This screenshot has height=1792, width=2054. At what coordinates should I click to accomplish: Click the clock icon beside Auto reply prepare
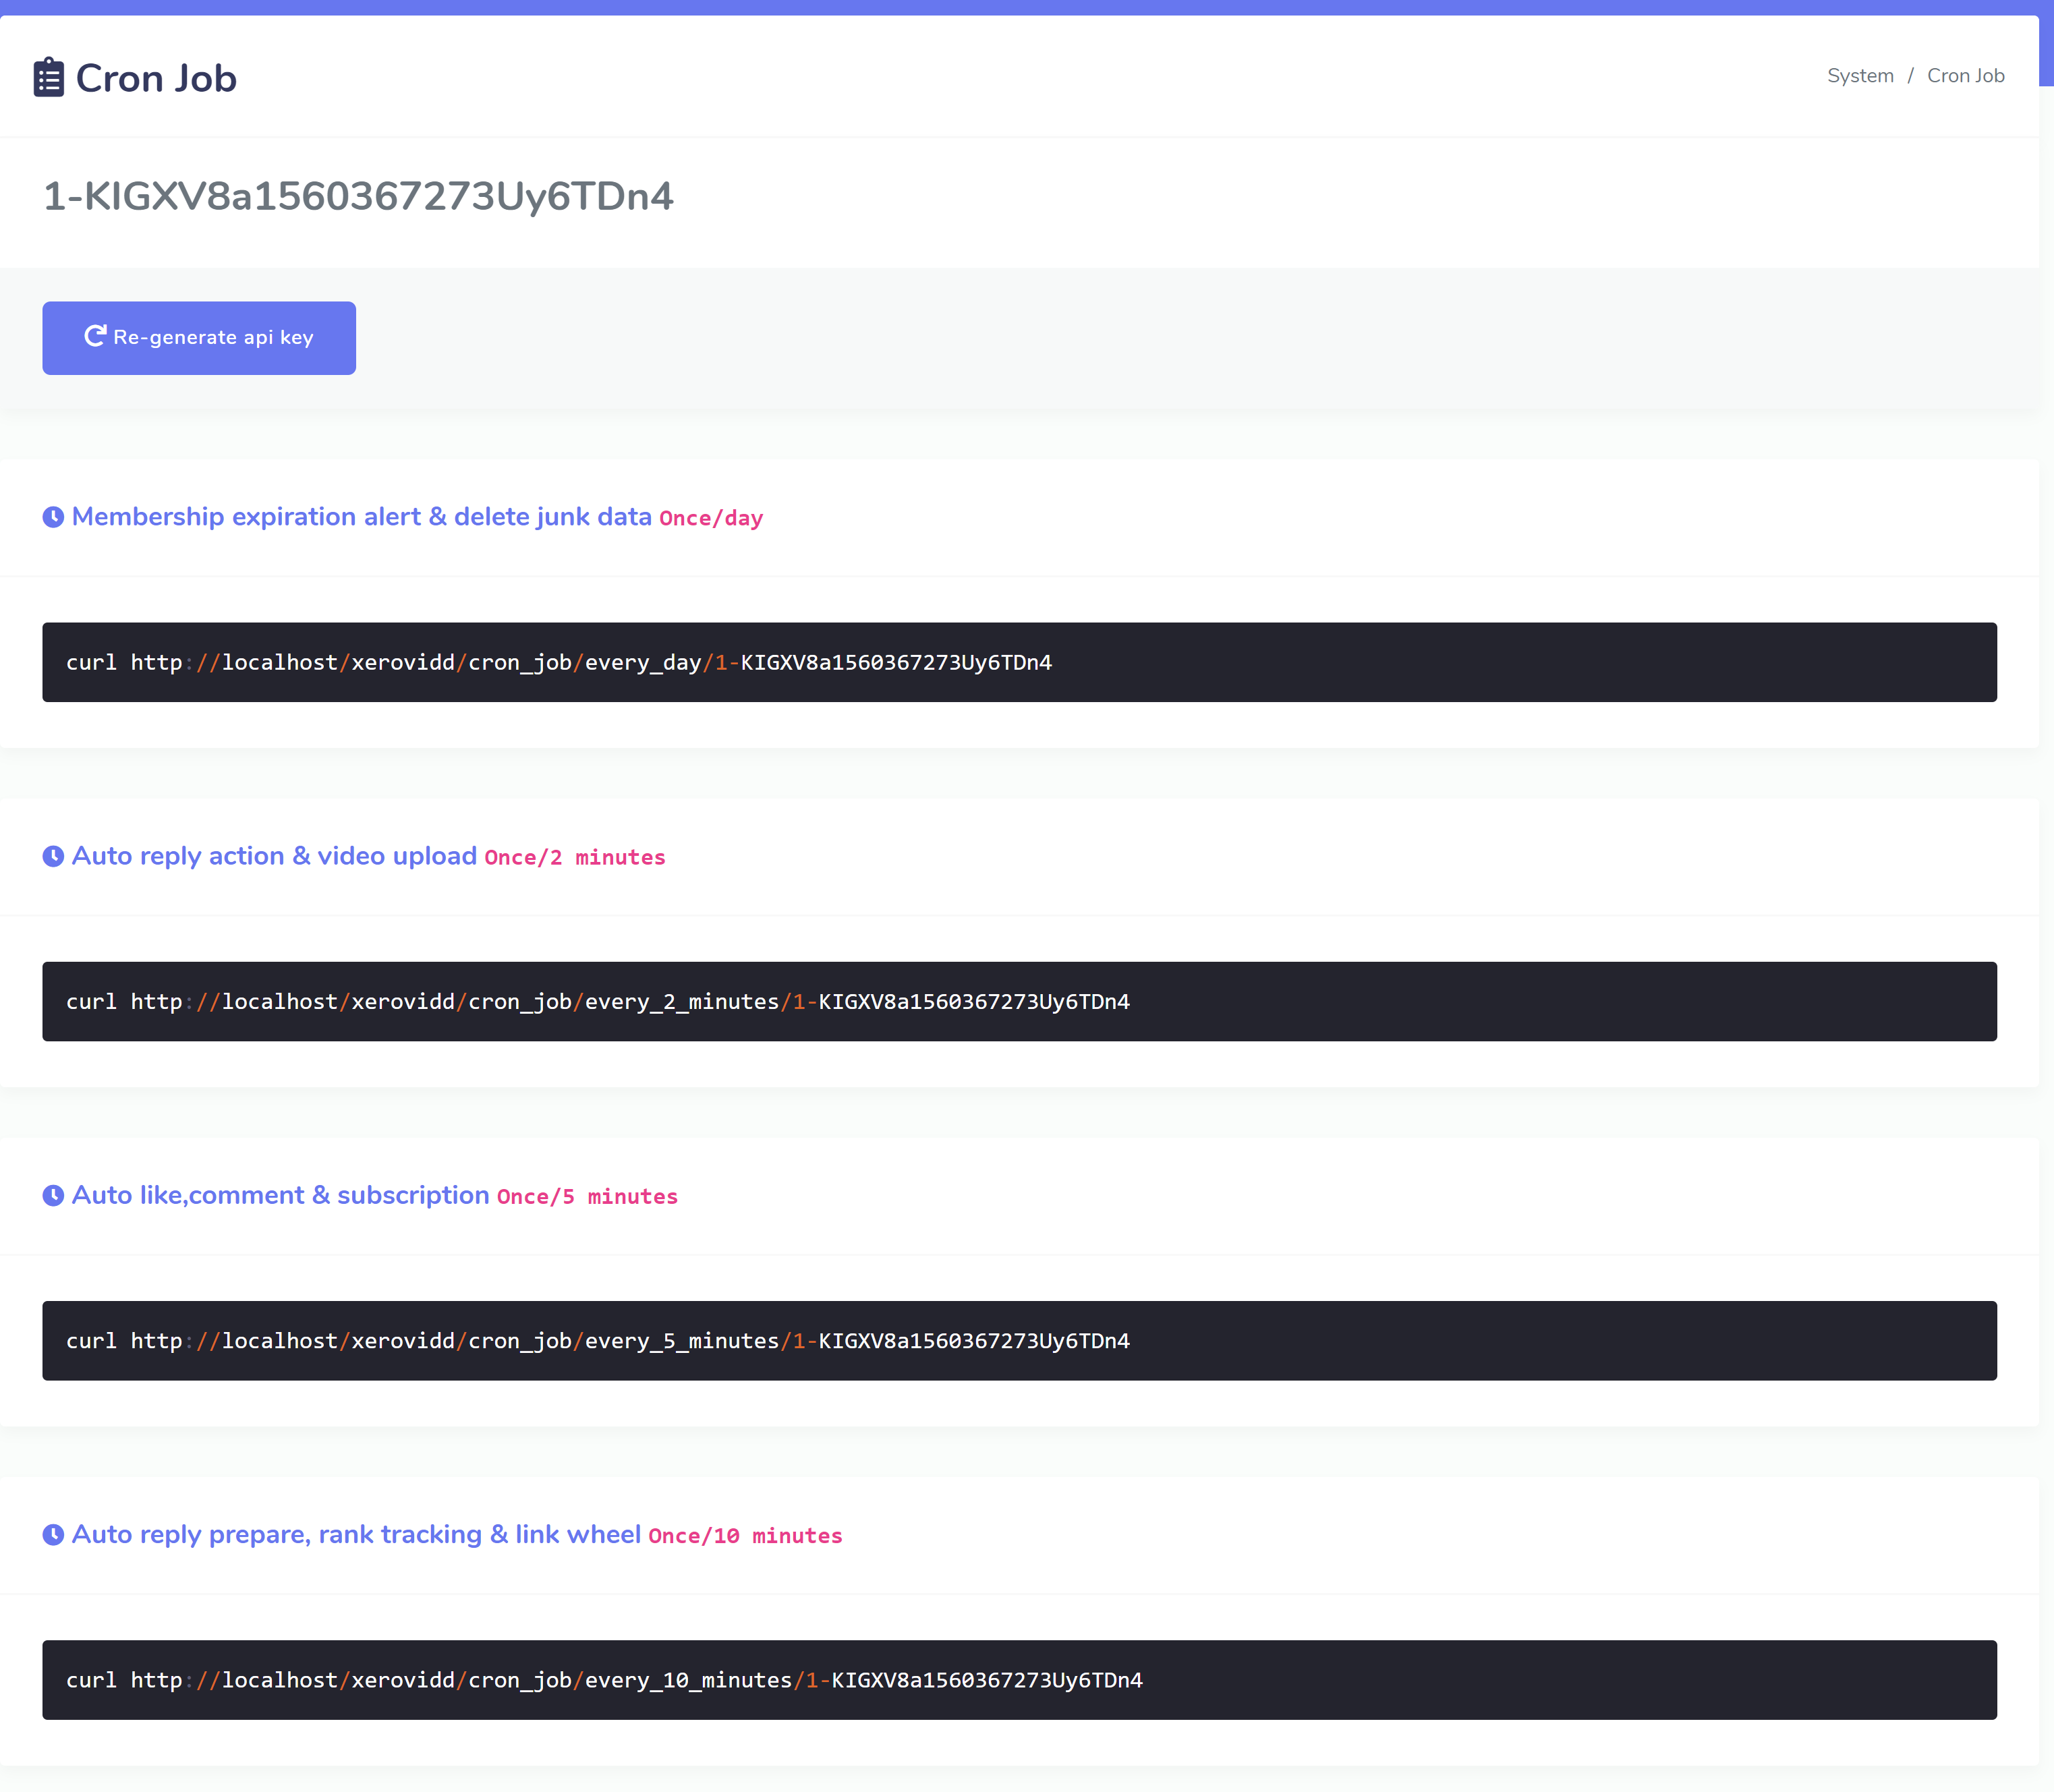coord(53,1535)
